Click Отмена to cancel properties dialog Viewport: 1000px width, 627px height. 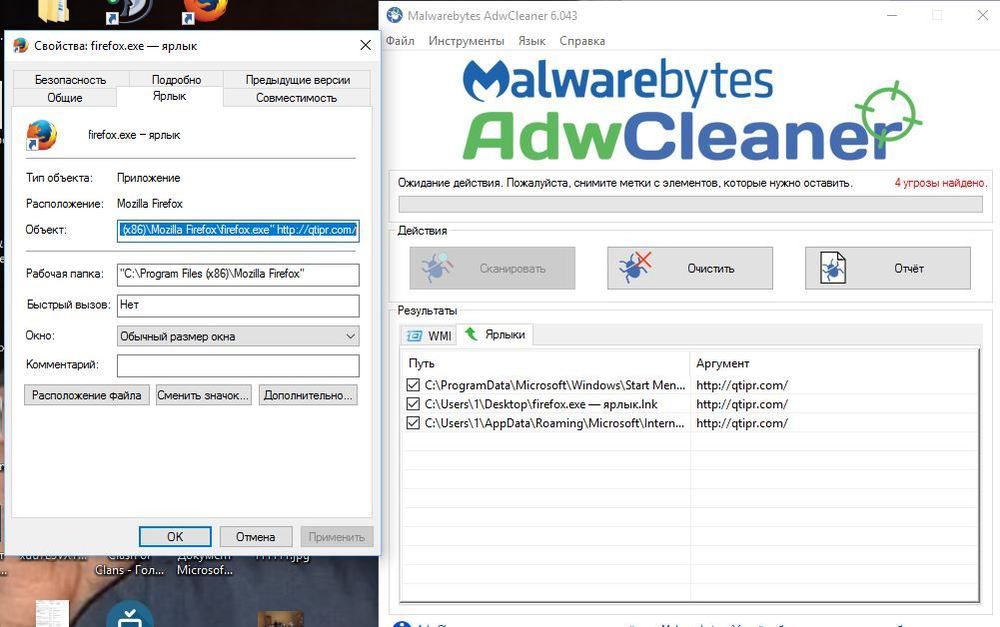[256, 537]
